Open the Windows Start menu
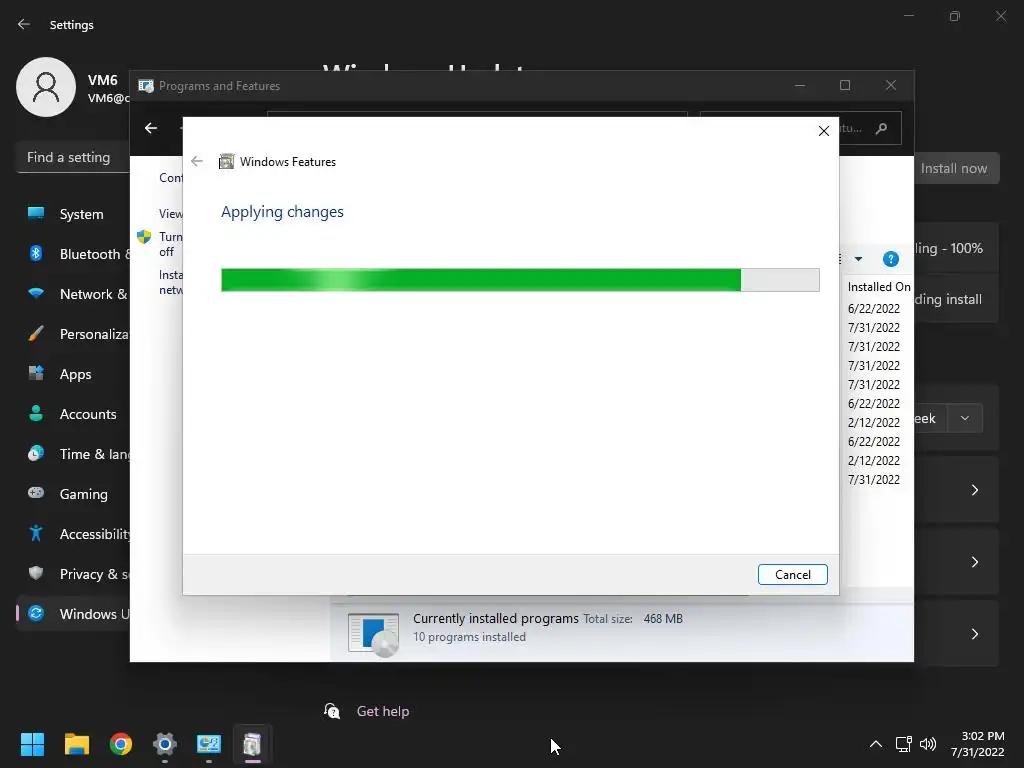The image size is (1024, 768). coord(32,744)
